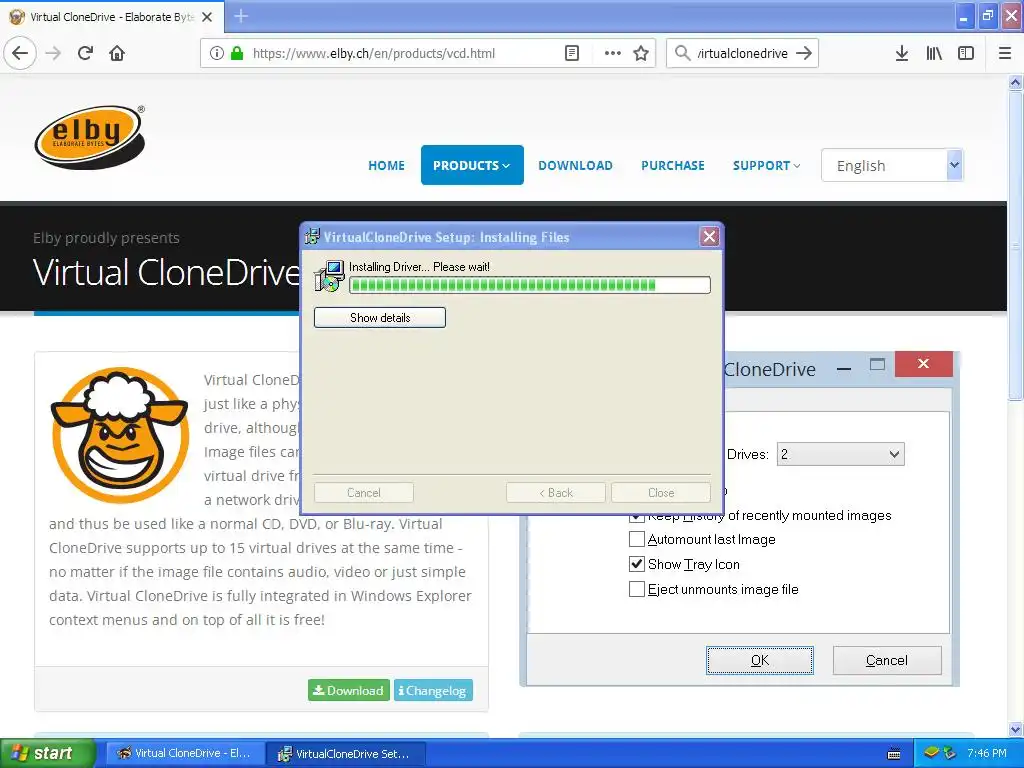
Task: Go to the HOME page
Action: point(386,165)
